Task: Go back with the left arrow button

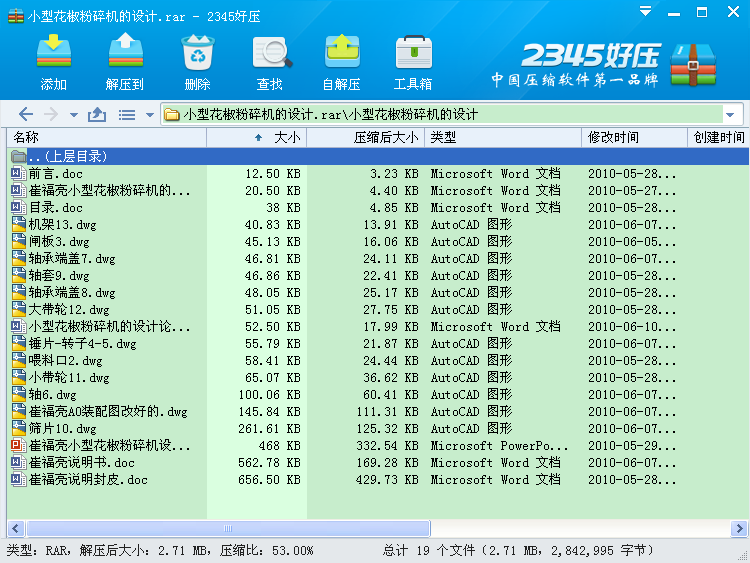Action: (26, 114)
